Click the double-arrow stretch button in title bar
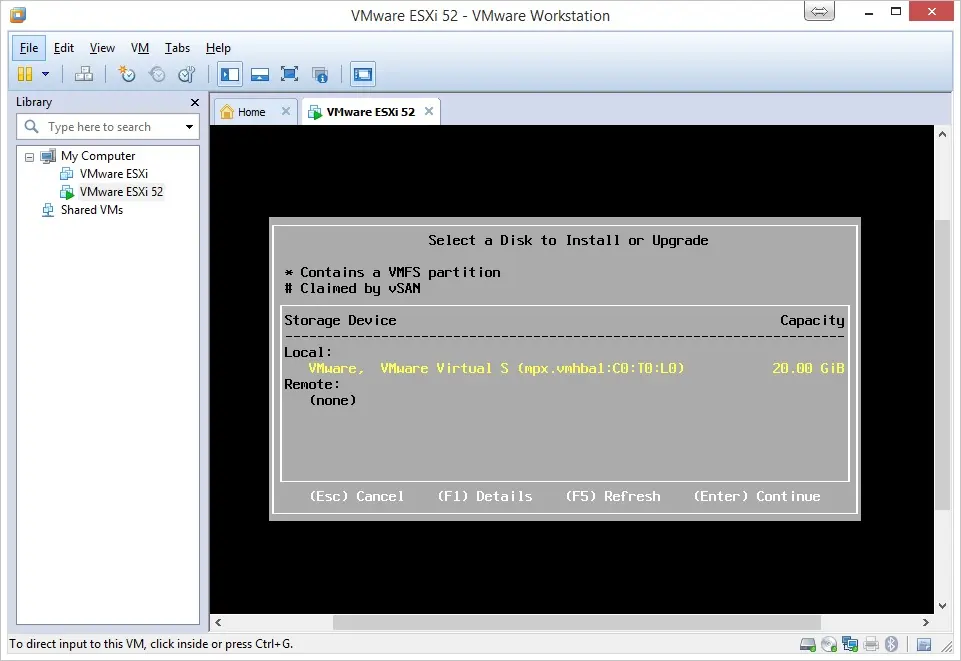Screen dimensions: 961x661 819,11
